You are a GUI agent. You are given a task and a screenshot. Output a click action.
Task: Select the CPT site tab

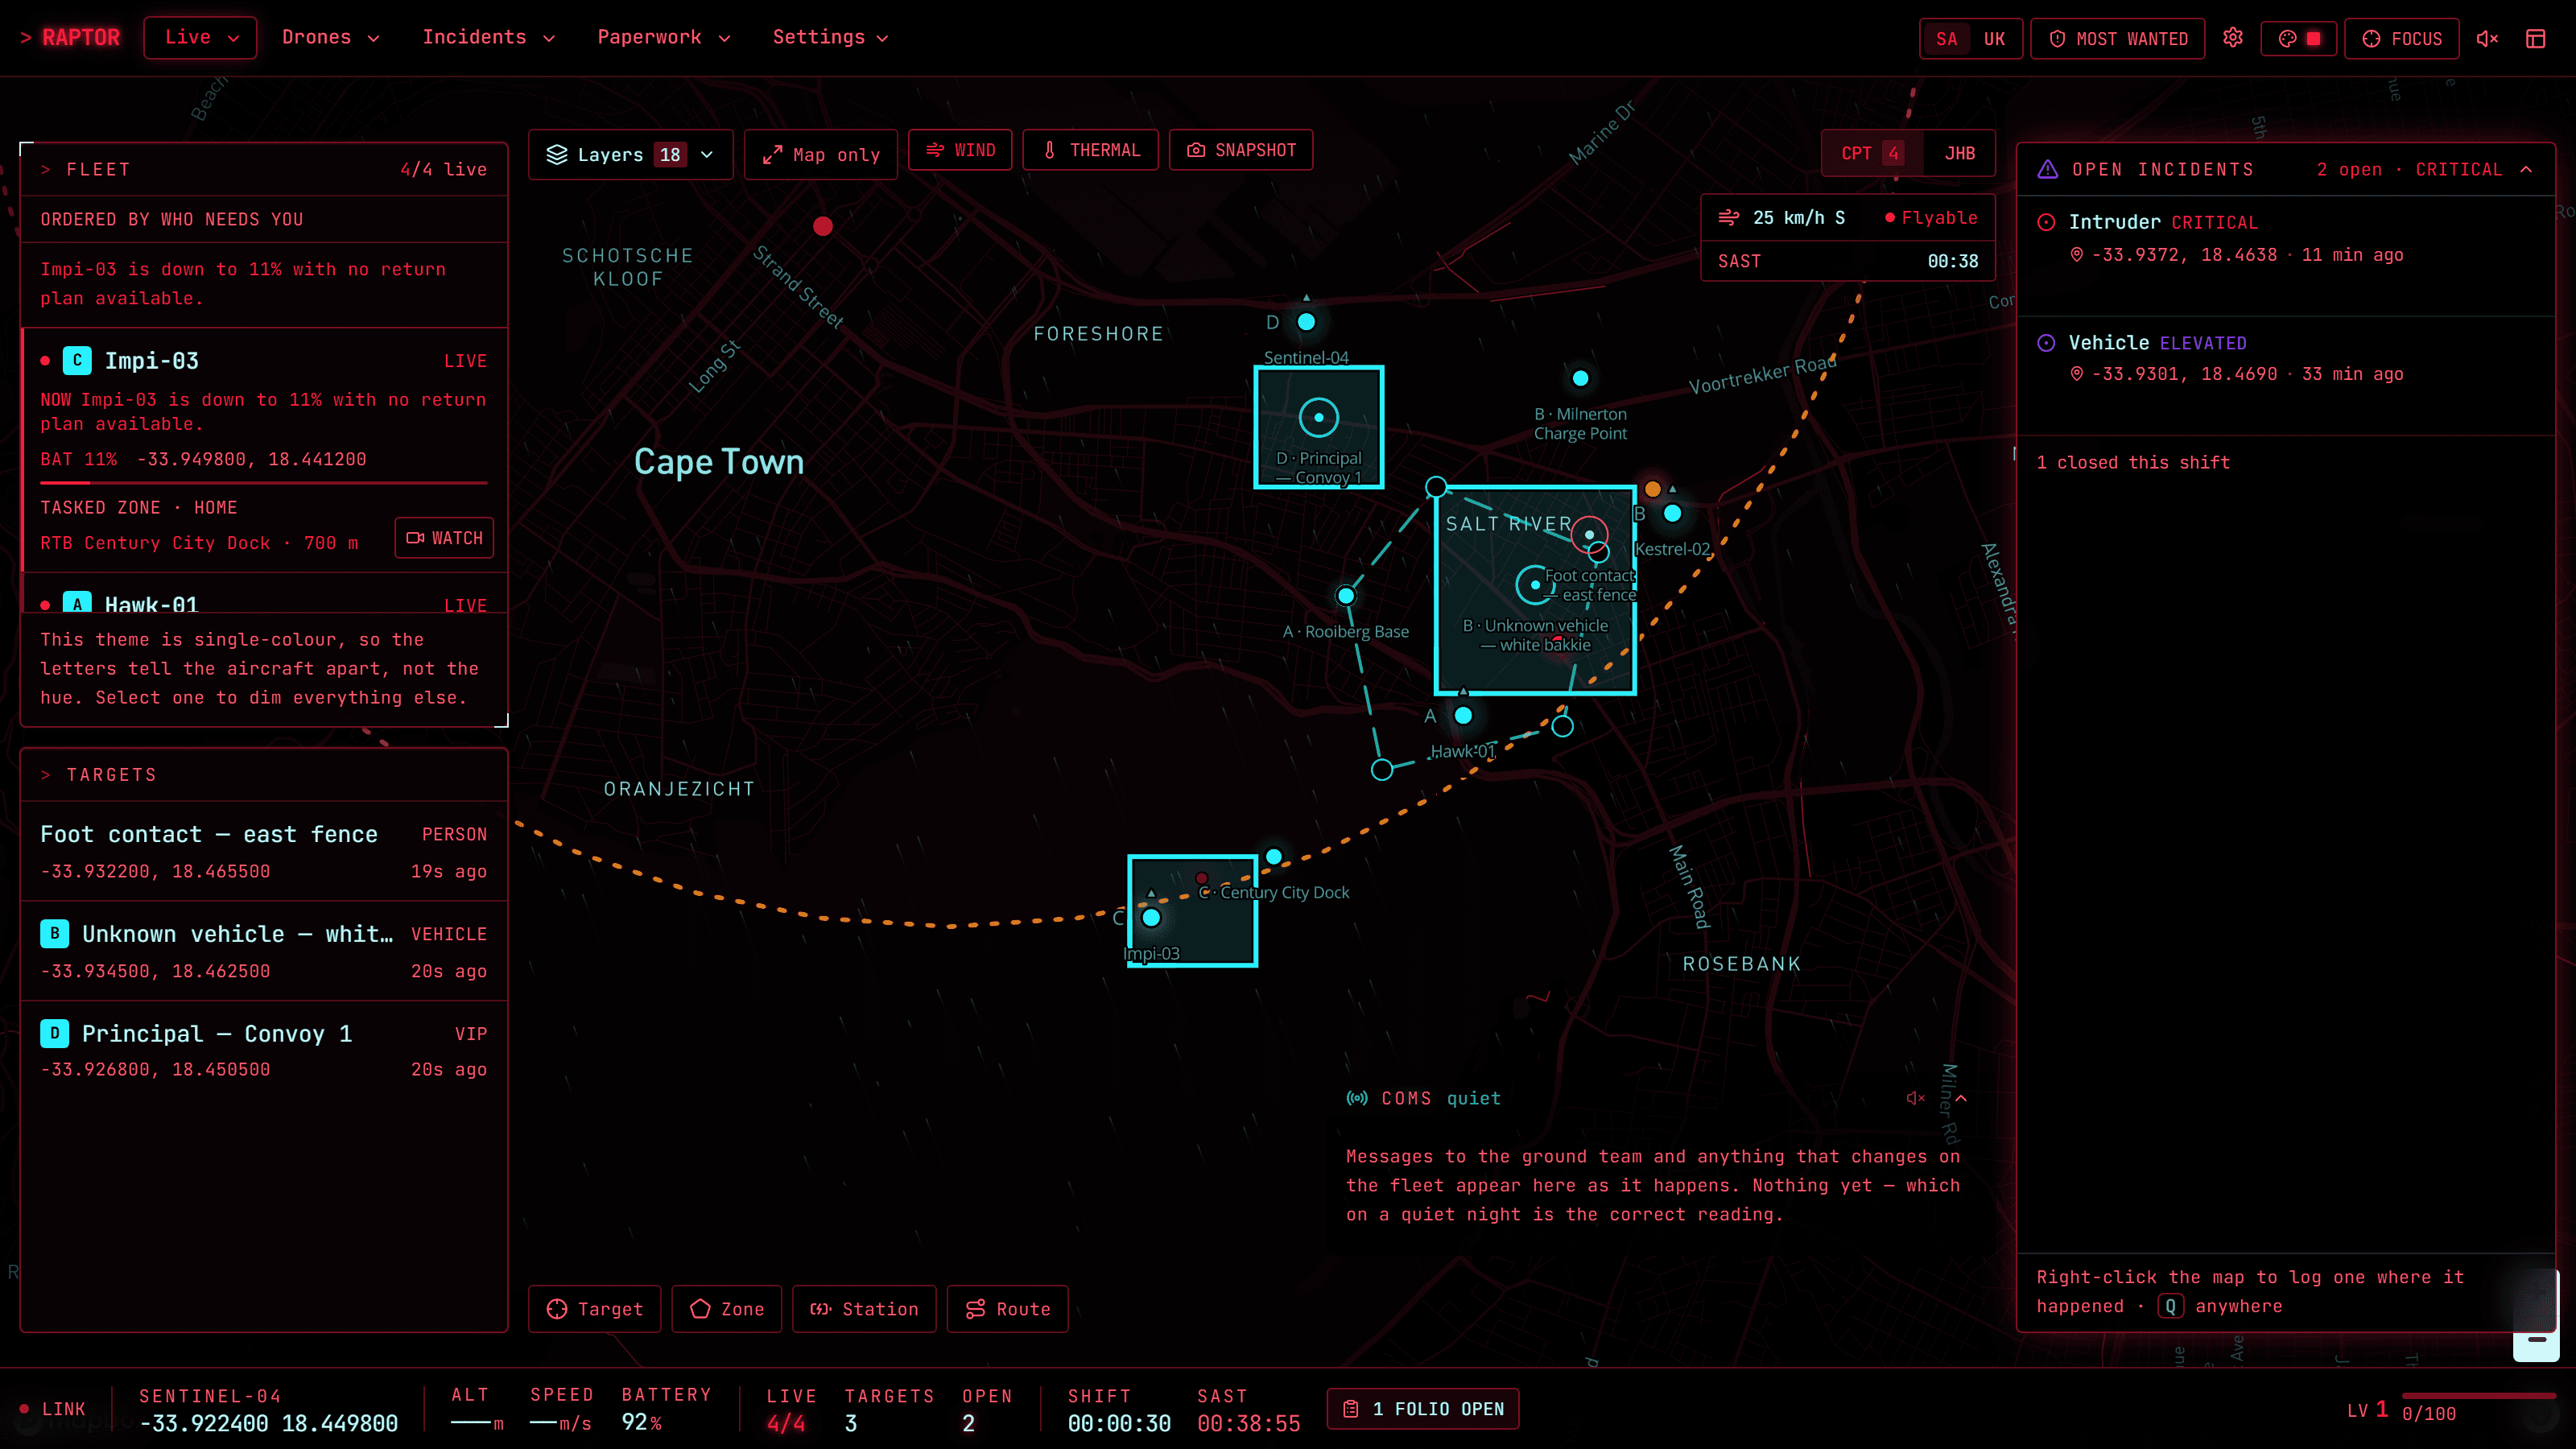pos(1872,153)
